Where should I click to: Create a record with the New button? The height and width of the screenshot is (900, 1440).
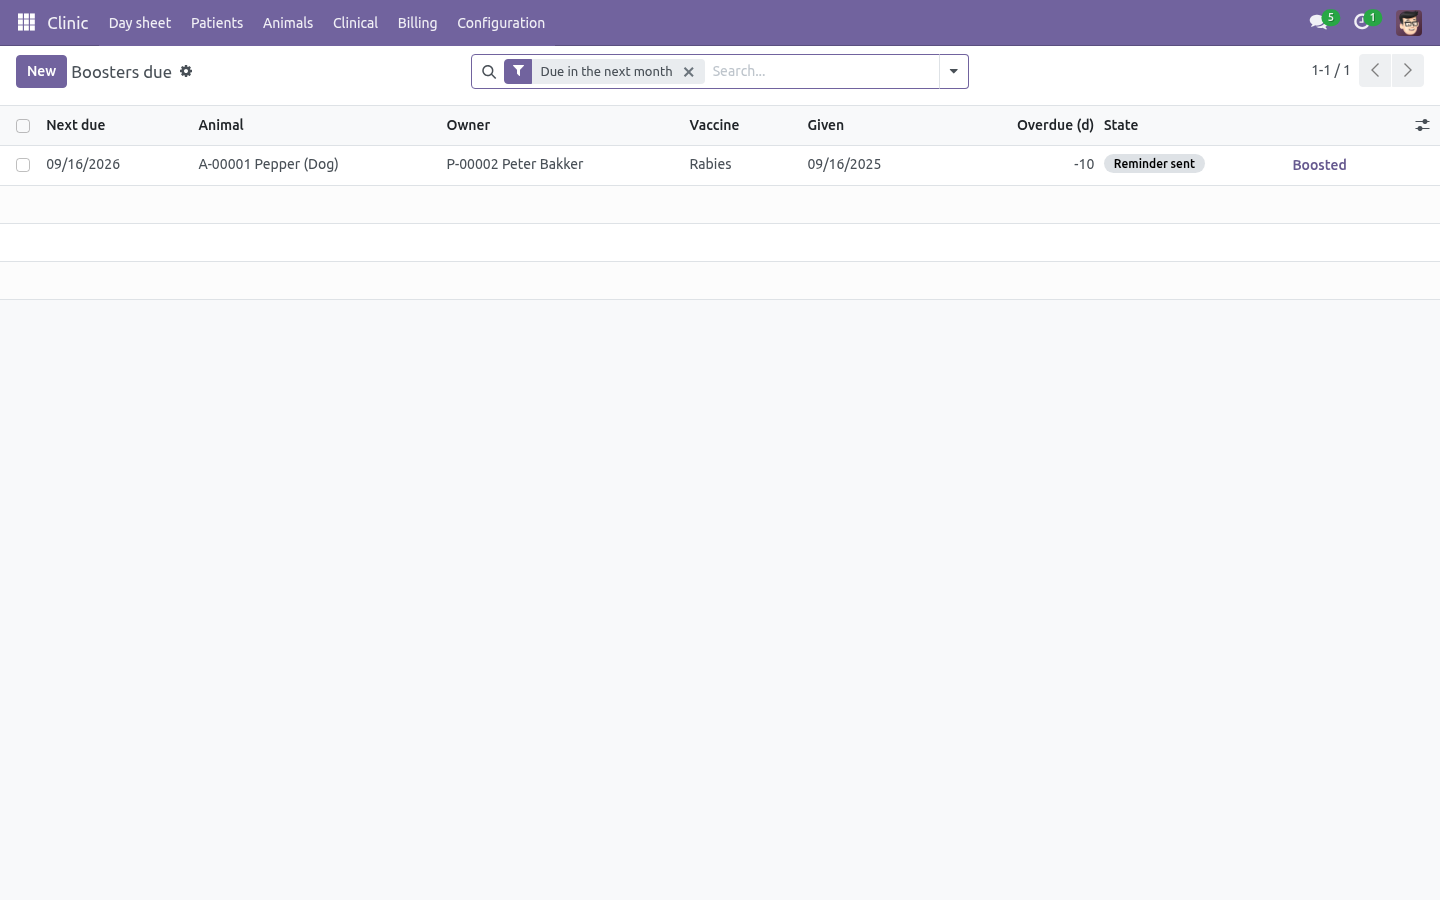[x=41, y=71]
